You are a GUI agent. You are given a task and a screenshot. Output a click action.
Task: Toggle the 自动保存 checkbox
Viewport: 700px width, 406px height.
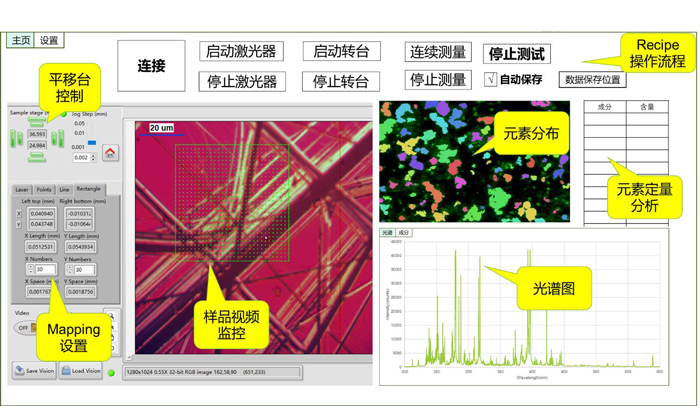tap(490, 79)
